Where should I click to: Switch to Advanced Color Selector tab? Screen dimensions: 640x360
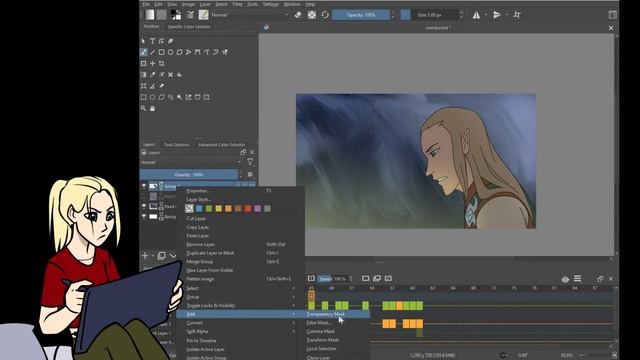(x=221, y=144)
